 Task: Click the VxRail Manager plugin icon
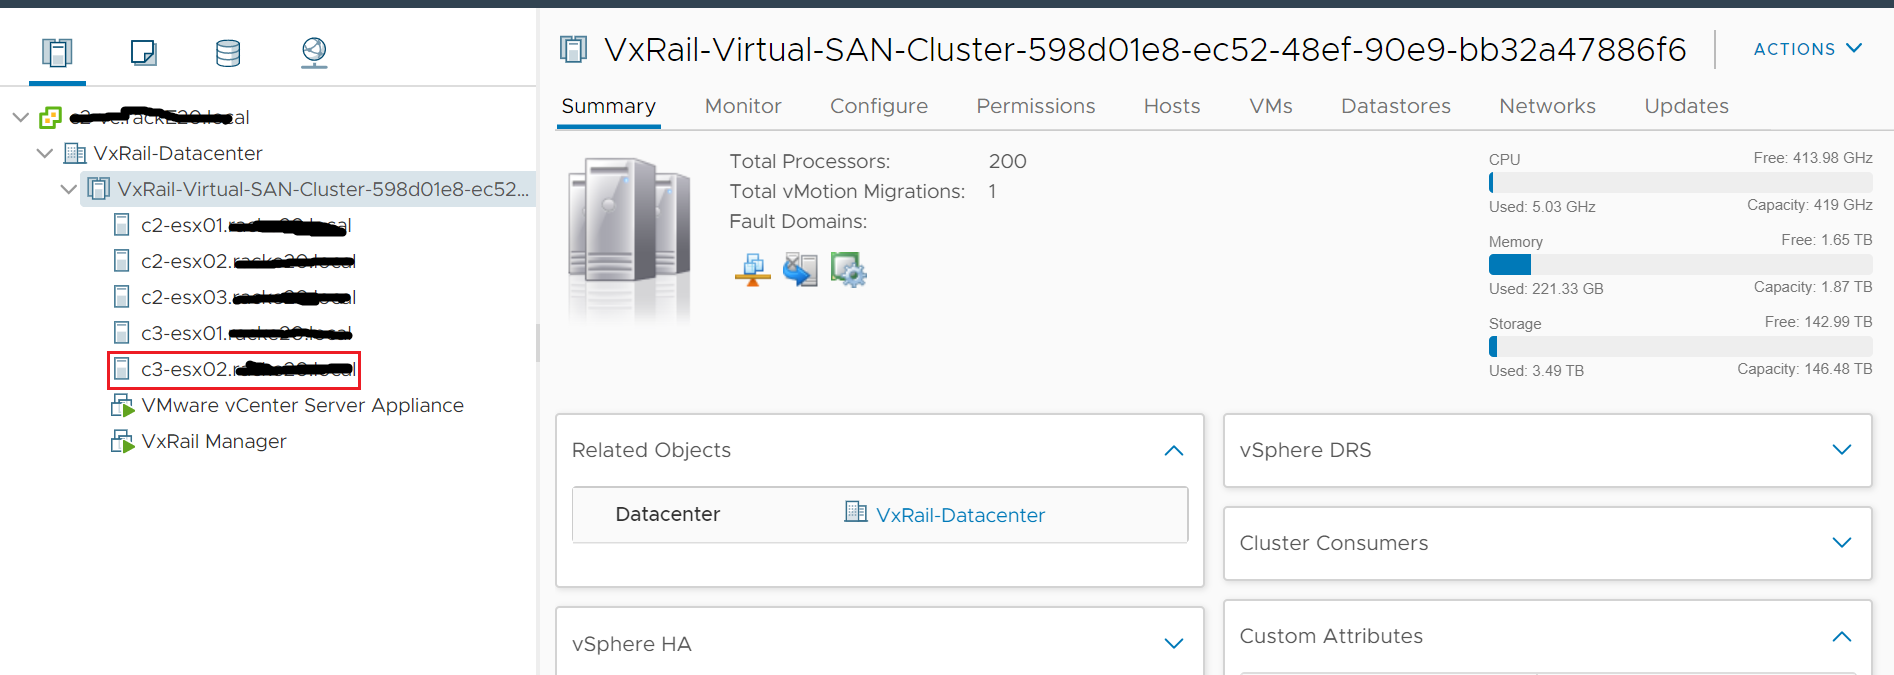(x=121, y=440)
